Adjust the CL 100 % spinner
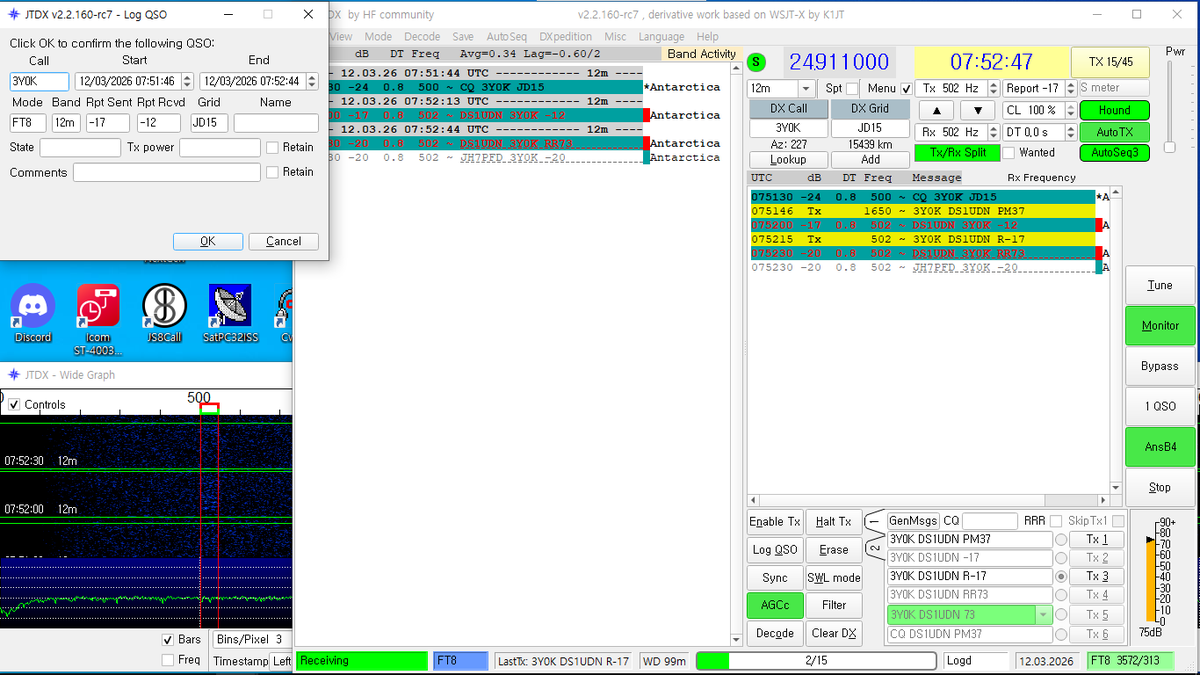Viewport: 1200px width, 675px height. pyautogui.click(x=1071, y=110)
